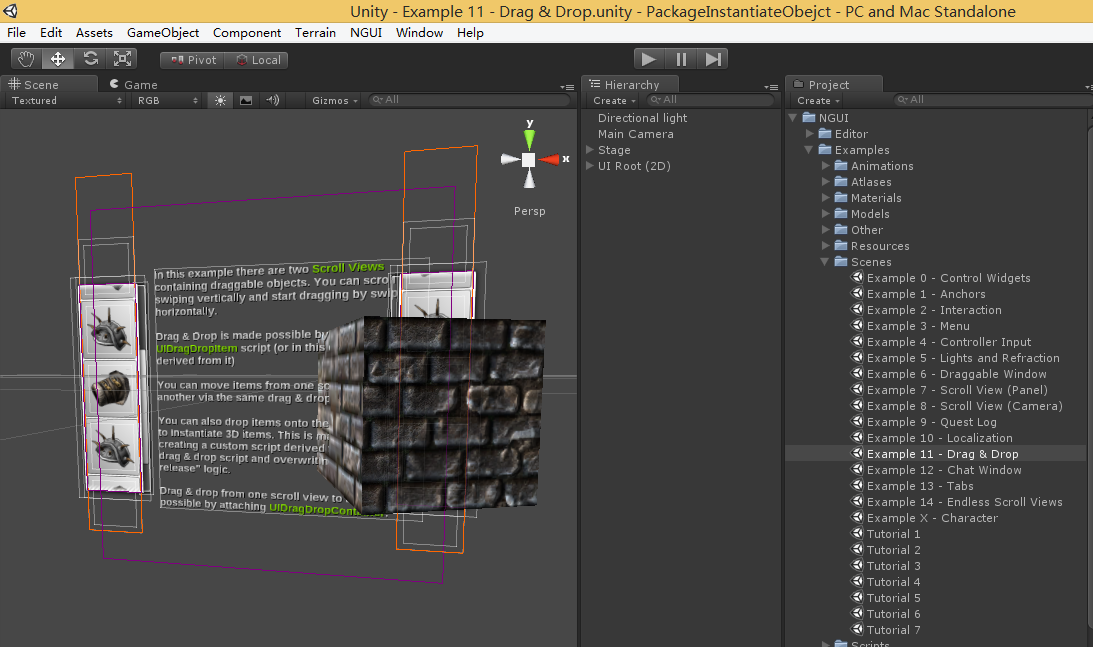Select the Move transform tool
1093x647 pixels.
coord(58,59)
